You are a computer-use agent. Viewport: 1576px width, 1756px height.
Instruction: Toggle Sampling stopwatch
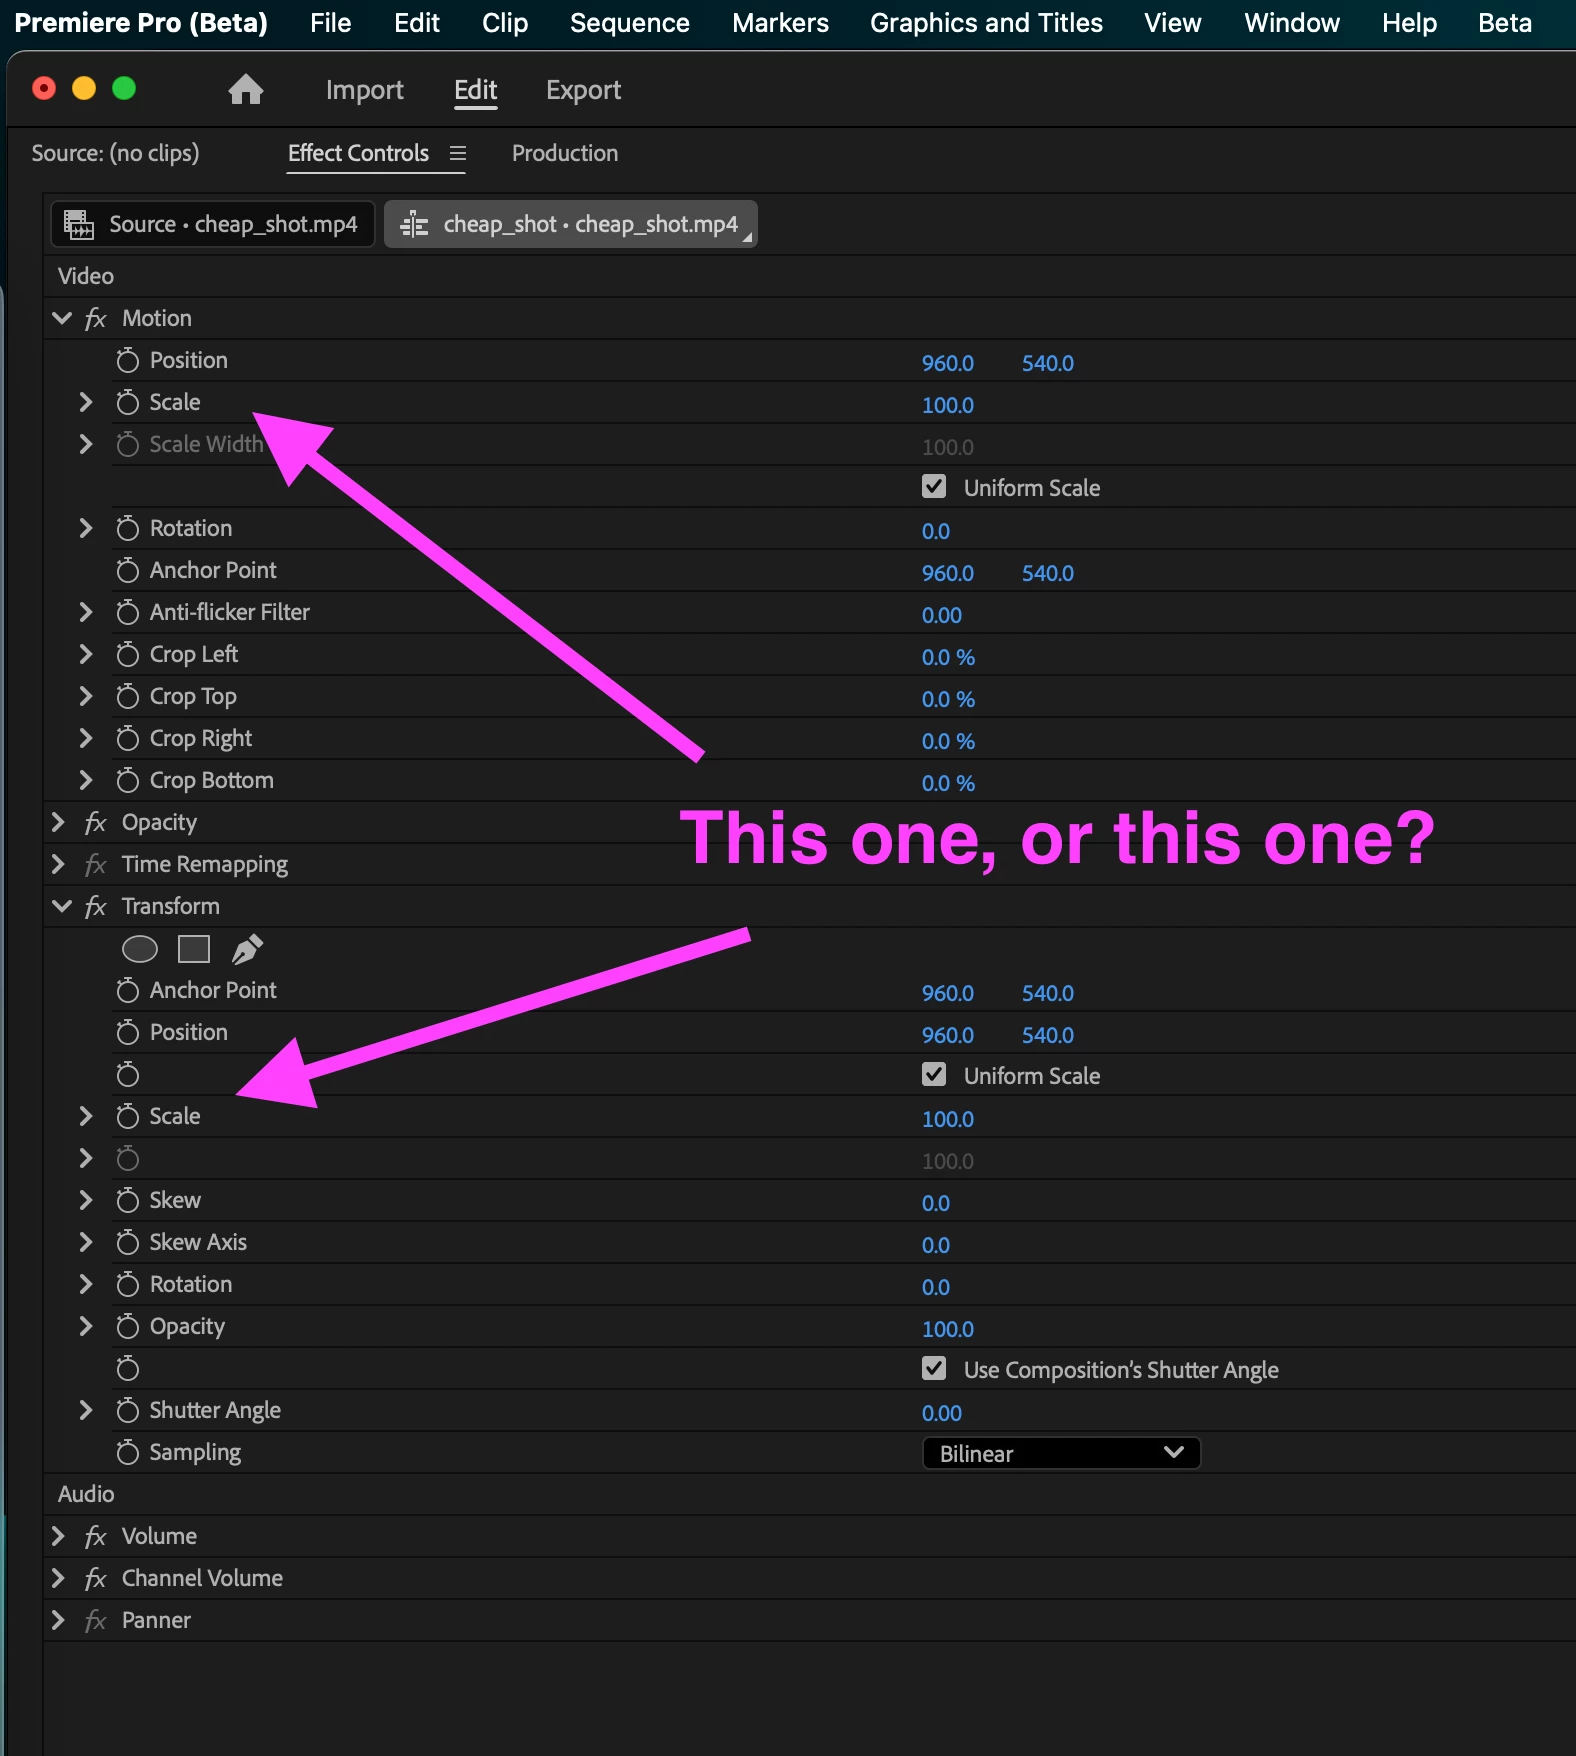(127, 1452)
